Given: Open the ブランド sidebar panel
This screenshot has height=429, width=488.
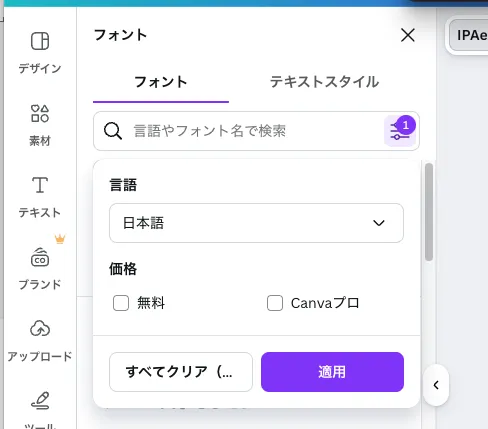Looking at the screenshot, I should pos(40,269).
